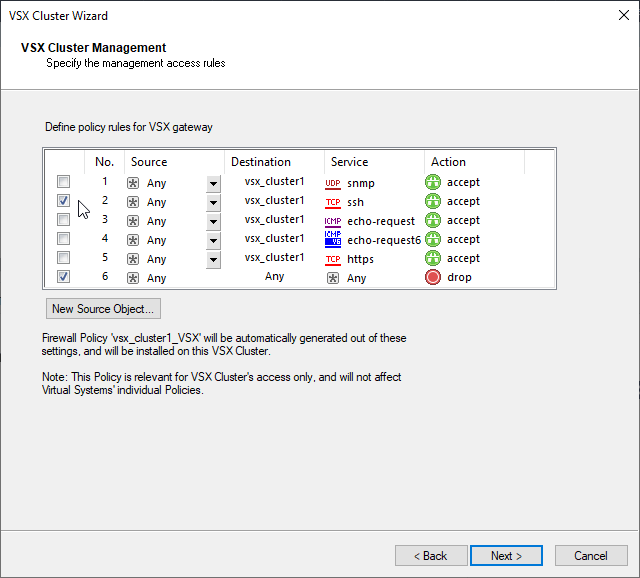The height and width of the screenshot is (578, 640).
Task: Open source dropdown for rule 4
Action: tap(213, 240)
